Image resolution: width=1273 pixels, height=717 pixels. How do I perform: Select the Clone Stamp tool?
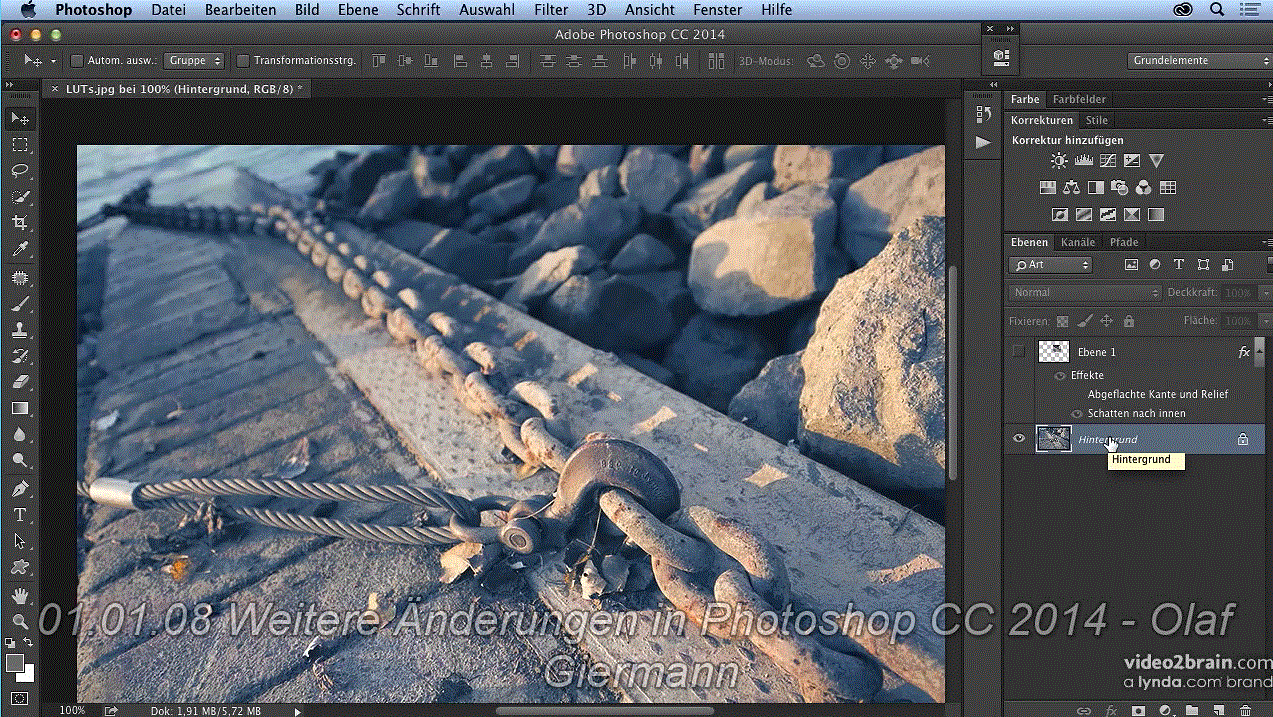[x=19, y=330]
